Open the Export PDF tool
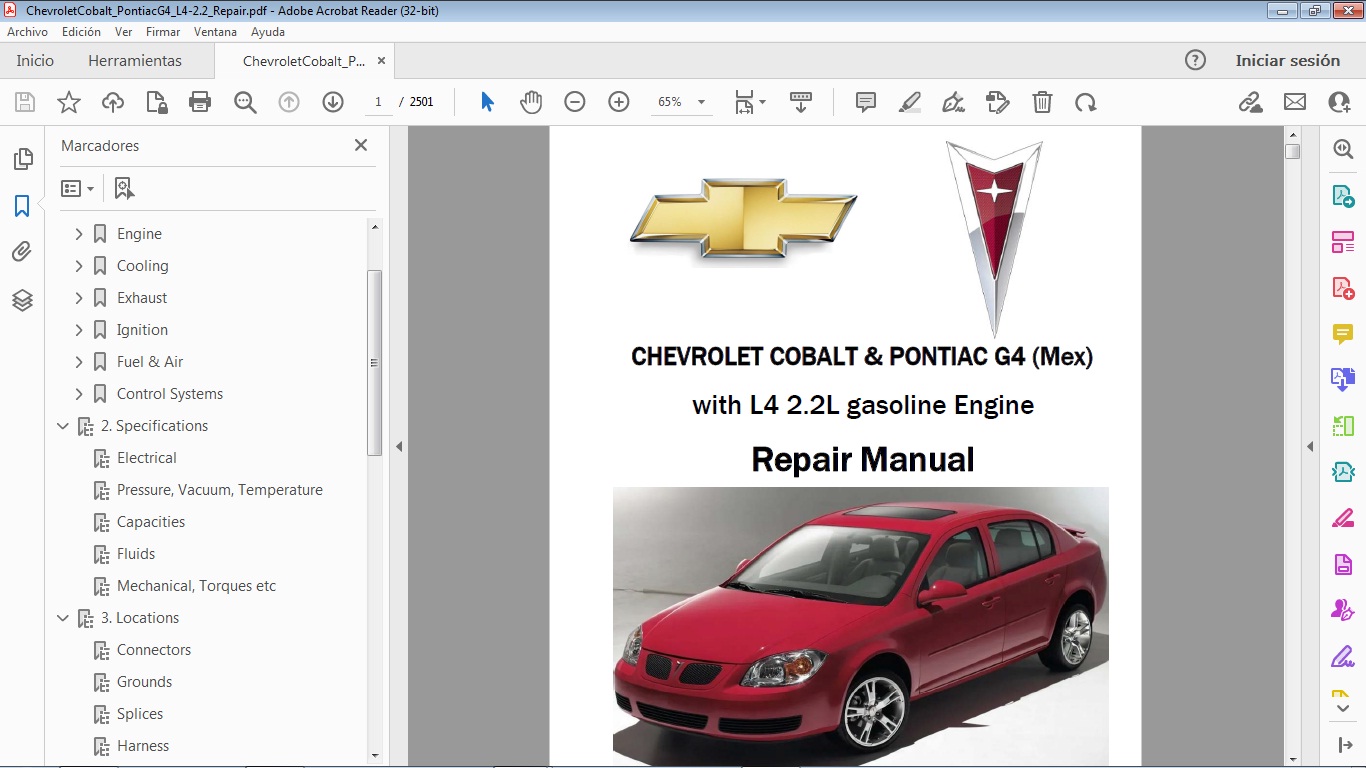This screenshot has height=768, width=1366. [1343, 195]
